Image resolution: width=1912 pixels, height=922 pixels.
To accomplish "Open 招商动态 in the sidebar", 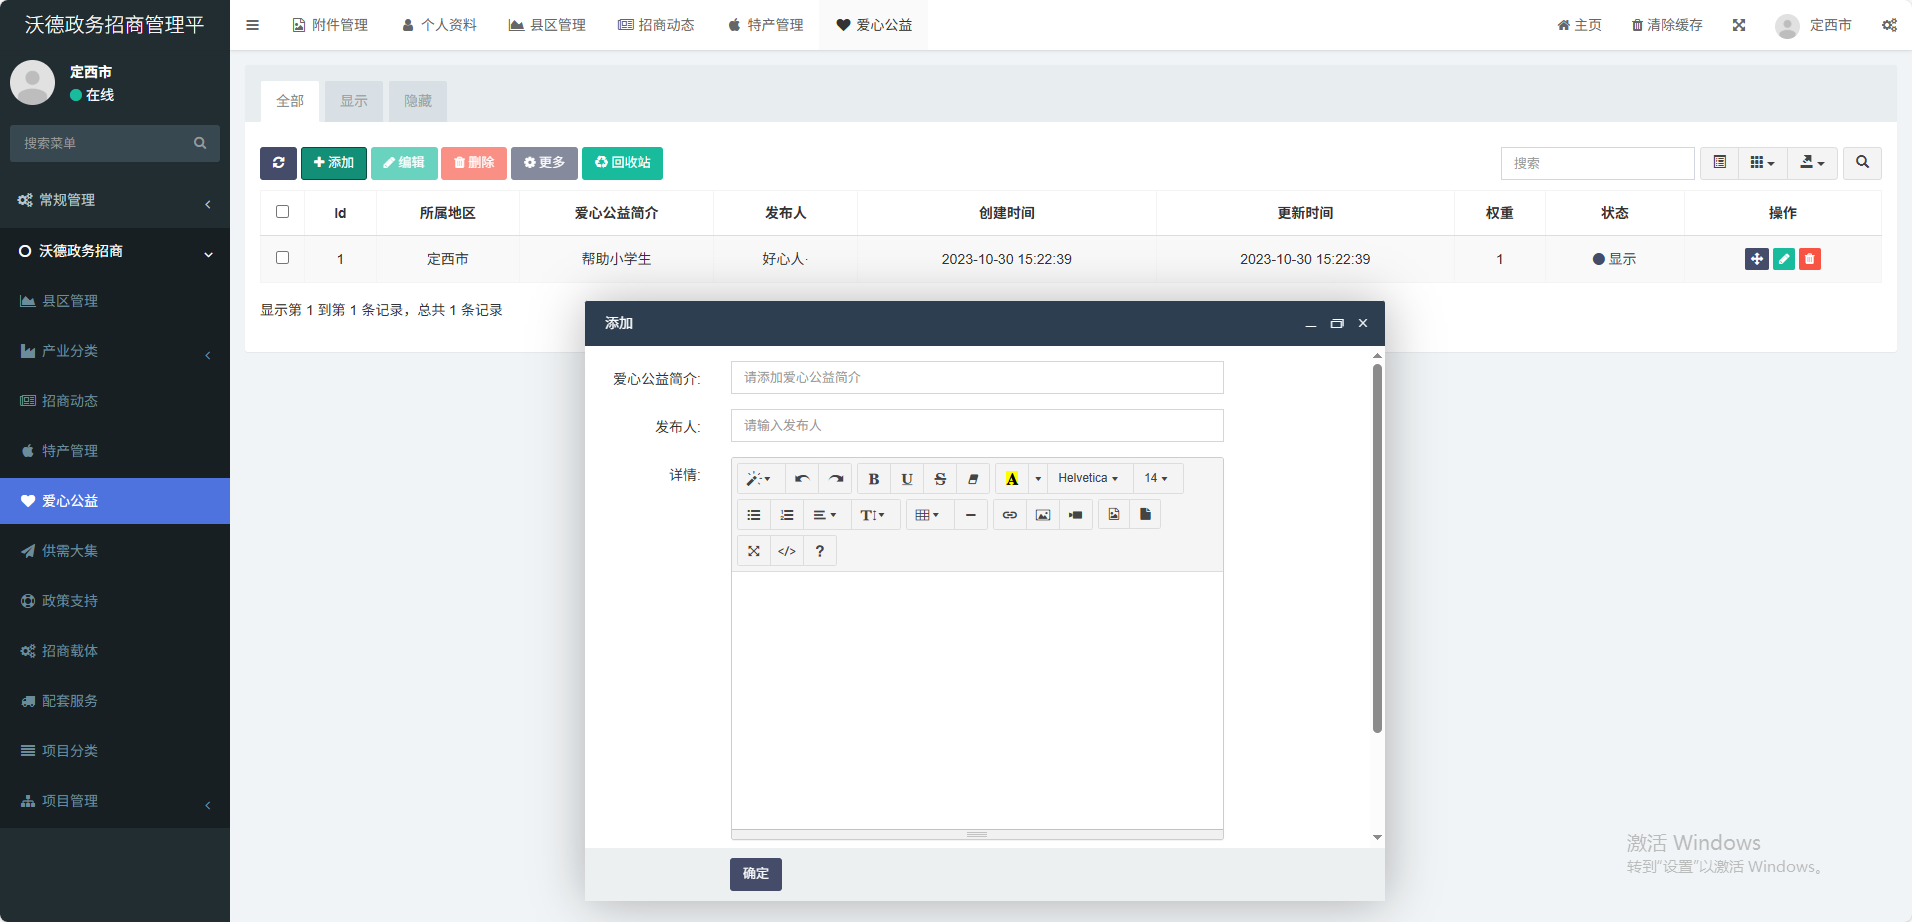I will tap(70, 401).
